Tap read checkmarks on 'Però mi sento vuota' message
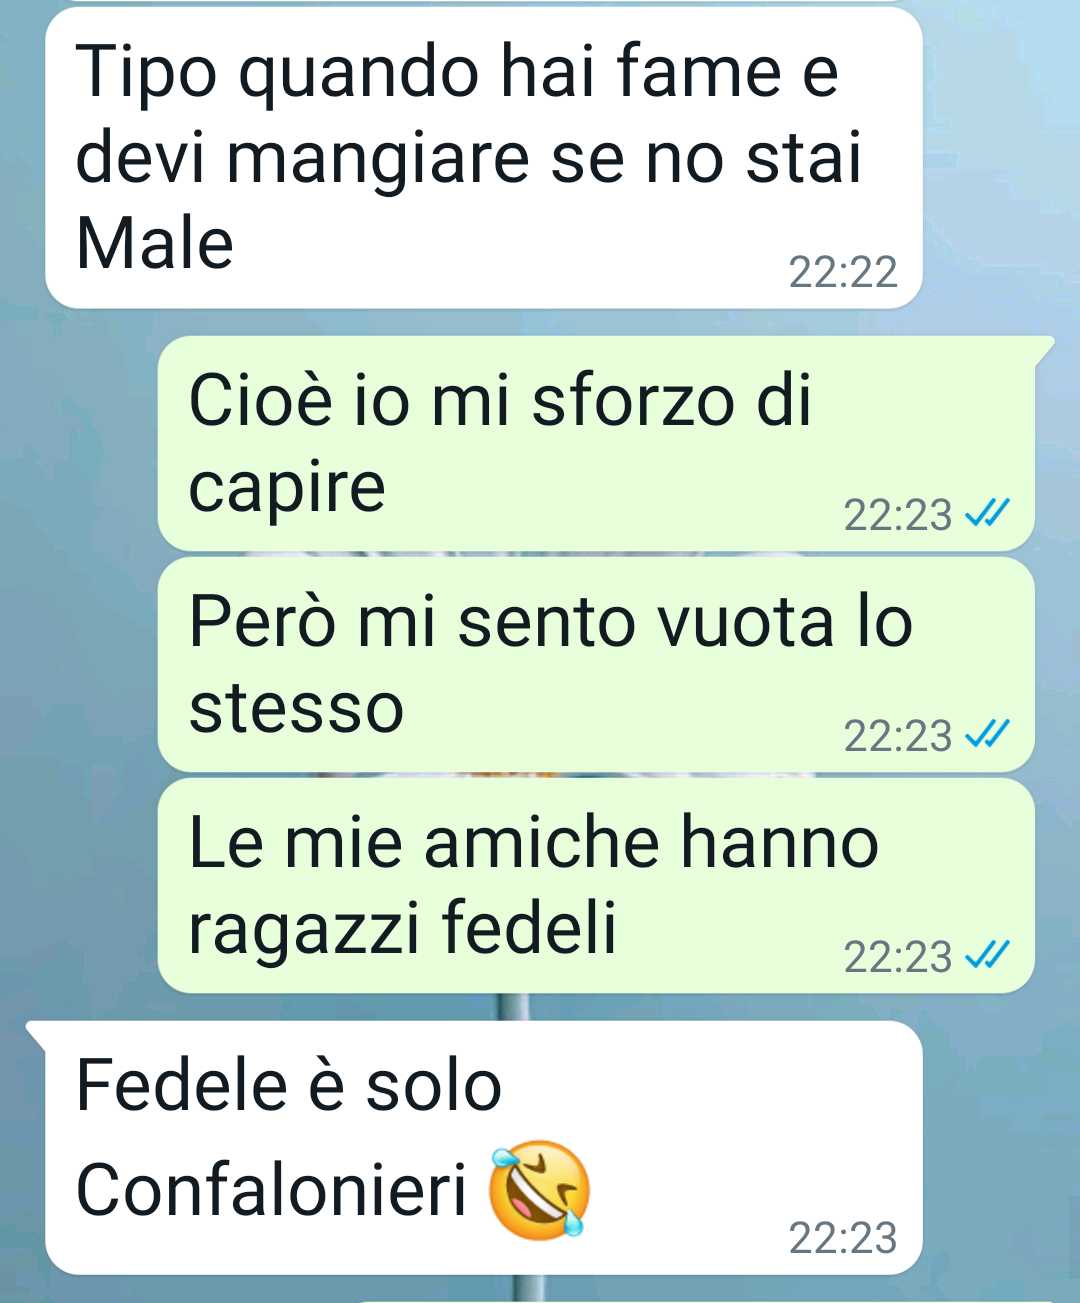This screenshot has width=1080, height=1303. click(987, 734)
